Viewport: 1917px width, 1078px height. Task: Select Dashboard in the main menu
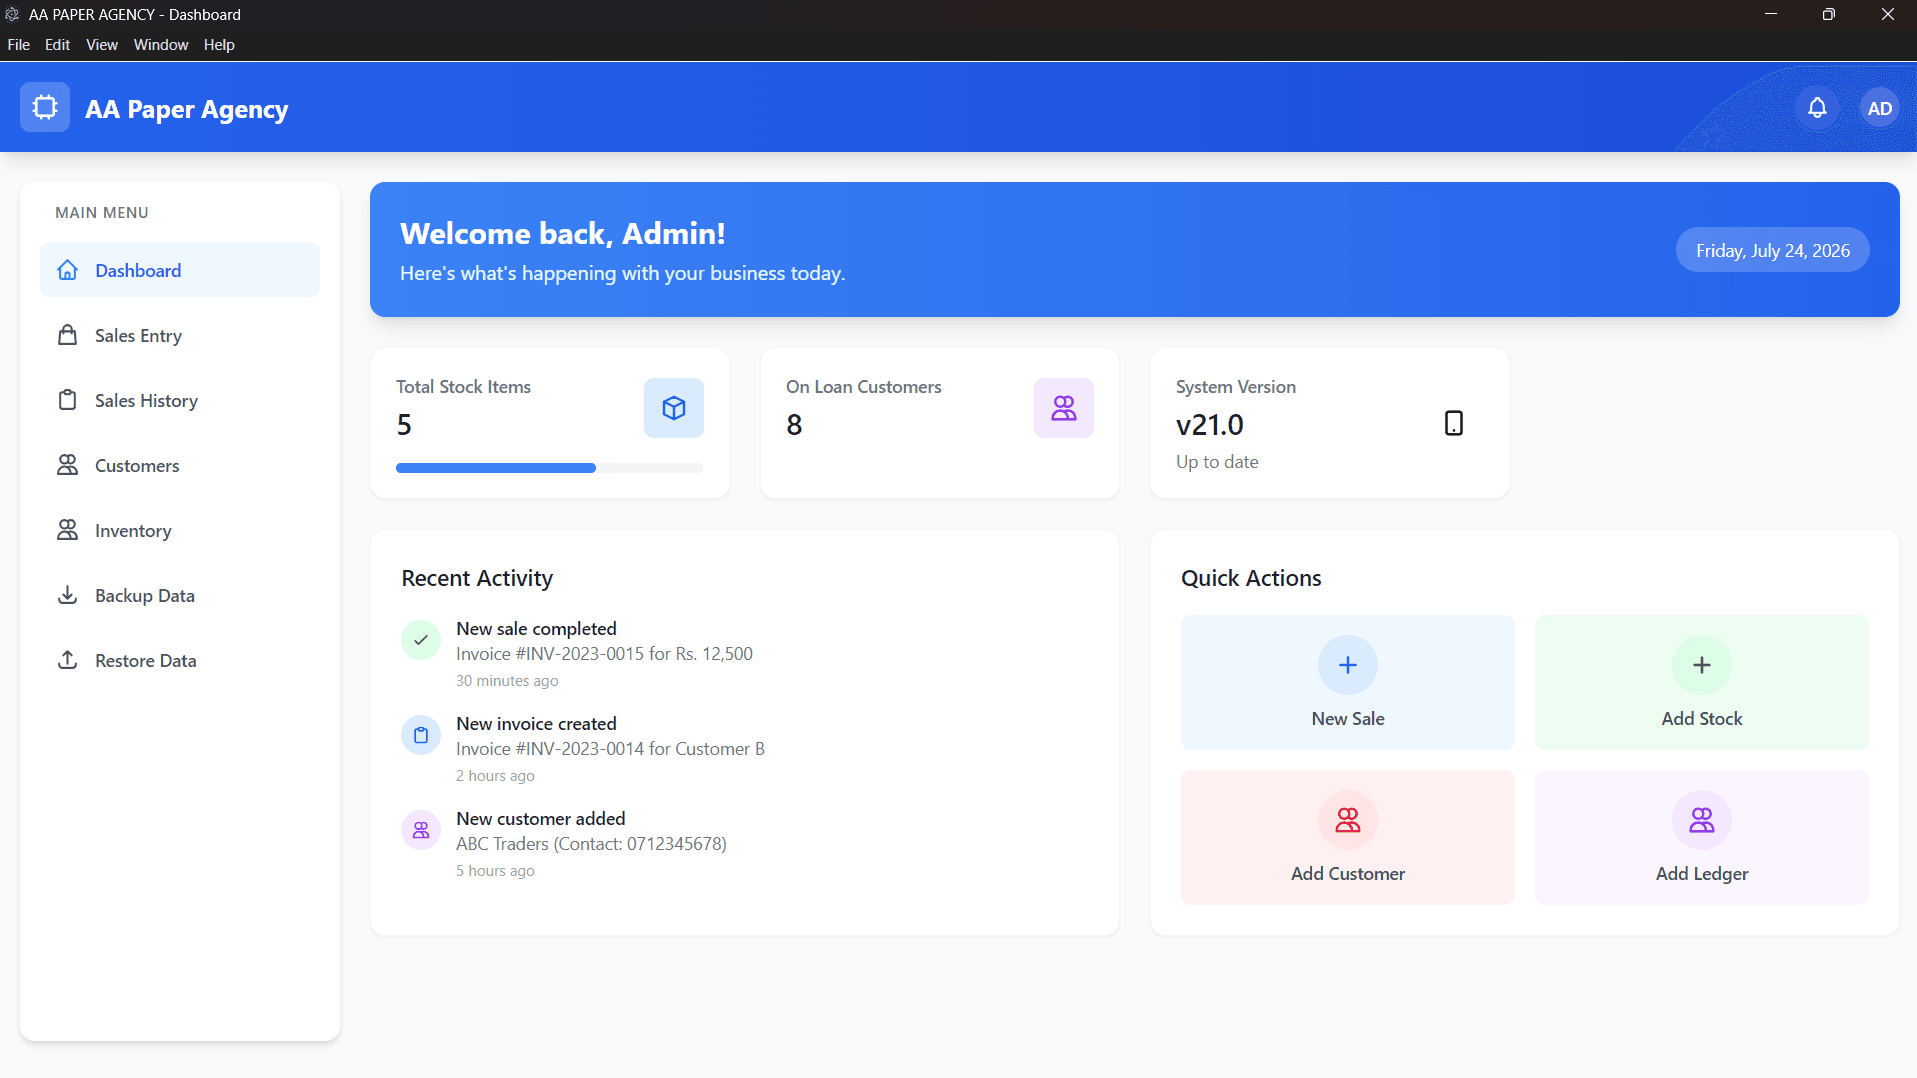click(180, 270)
